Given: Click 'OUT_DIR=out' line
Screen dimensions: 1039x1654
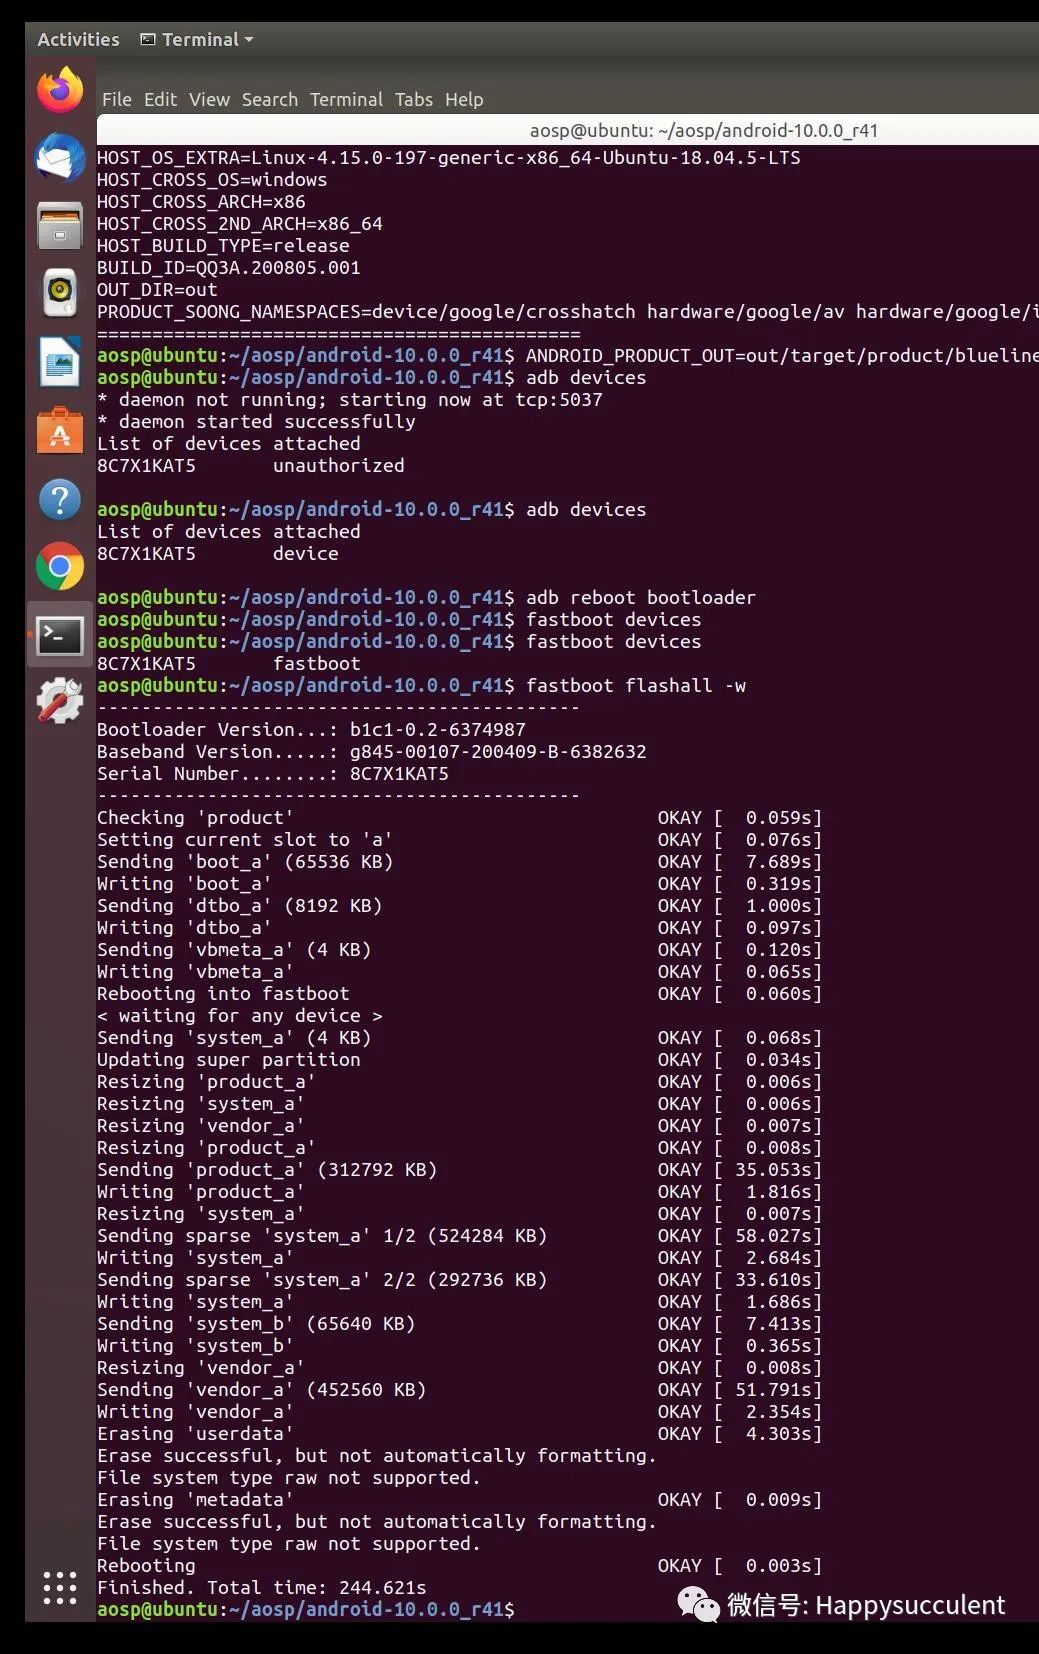Looking at the screenshot, I should (157, 290).
